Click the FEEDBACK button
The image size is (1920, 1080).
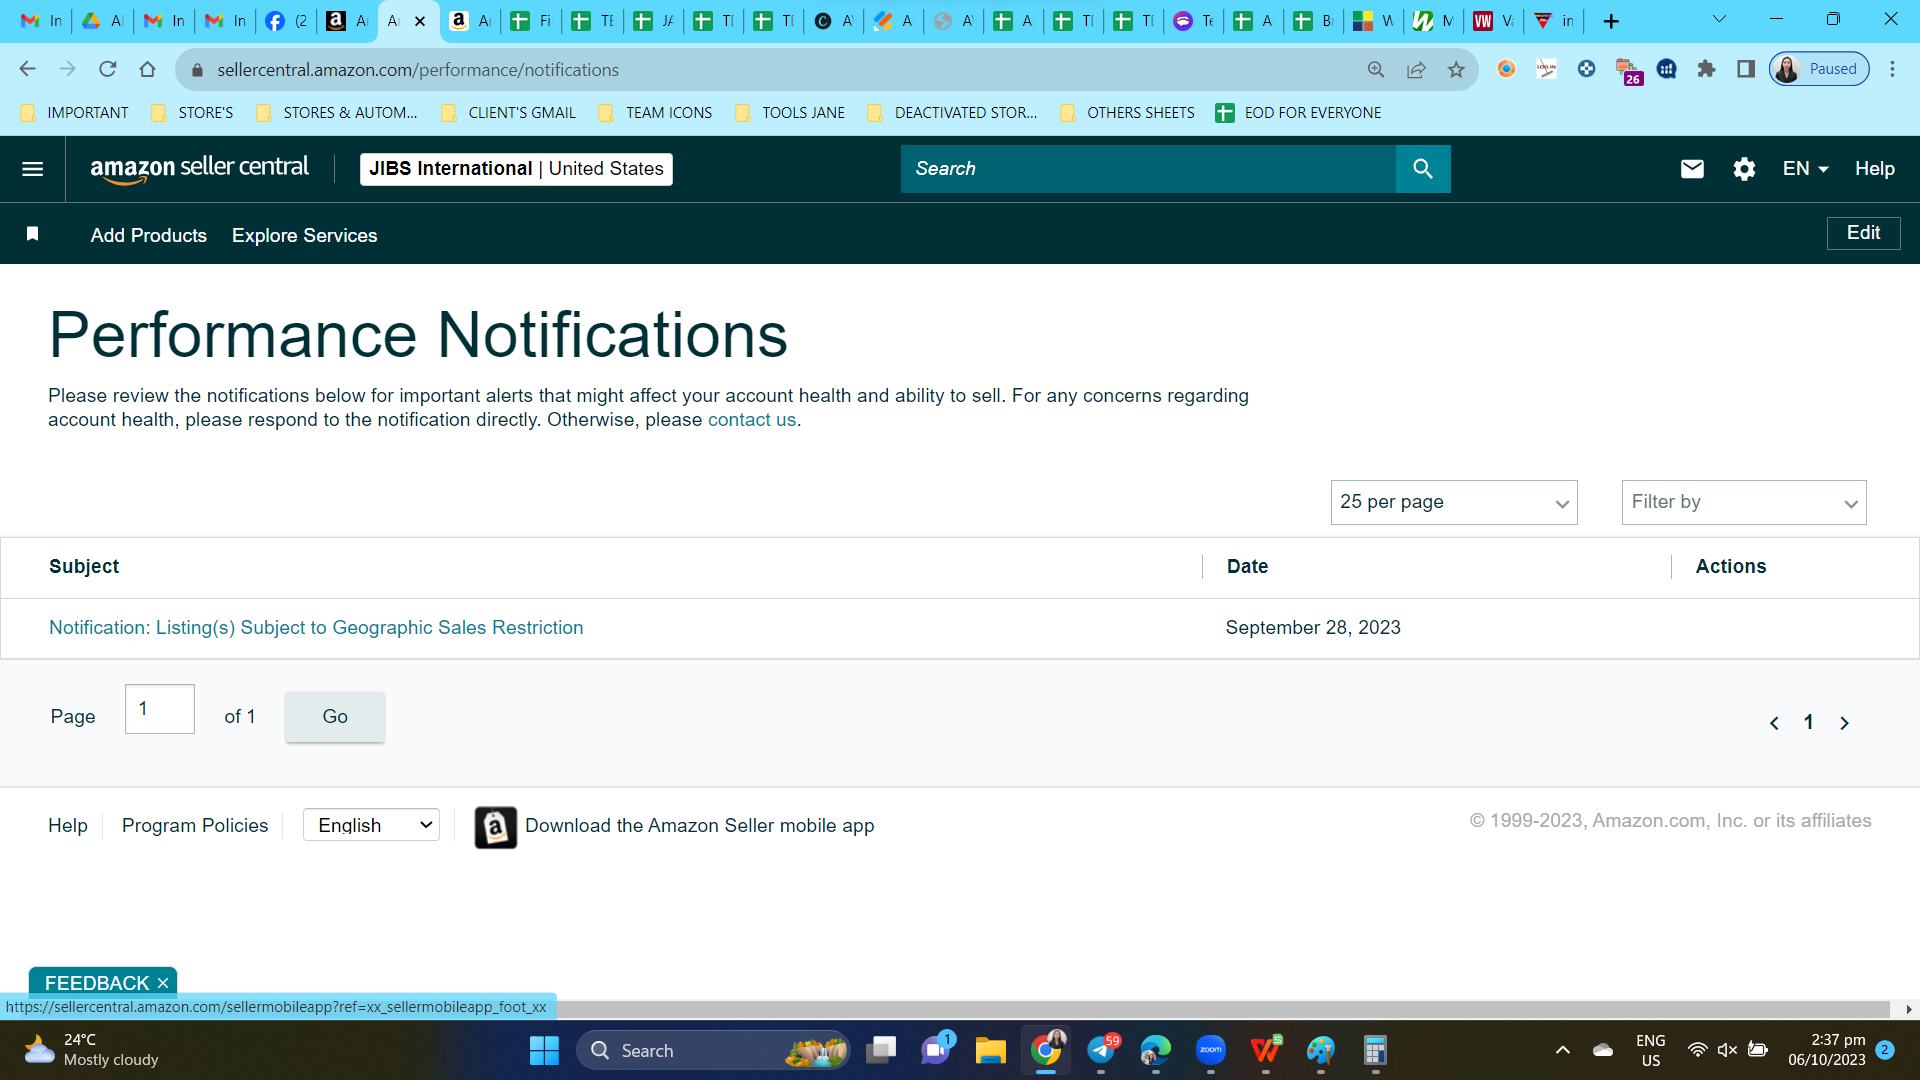[x=96, y=983]
